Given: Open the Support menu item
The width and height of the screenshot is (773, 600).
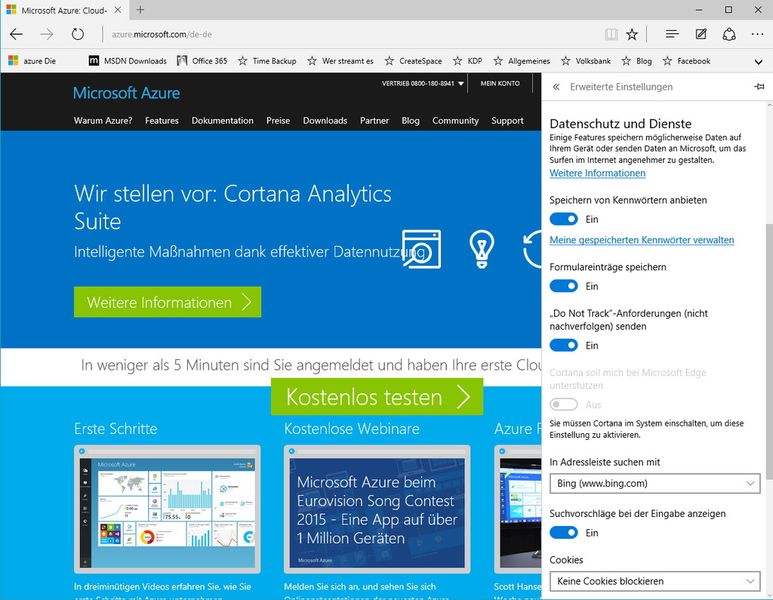Looking at the screenshot, I should click(x=507, y=120).
